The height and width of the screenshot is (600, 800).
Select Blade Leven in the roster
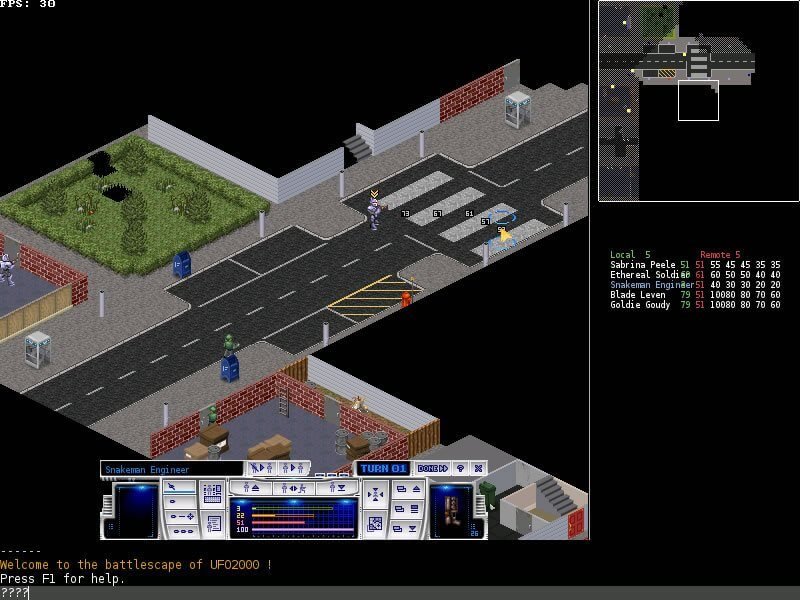695,295
